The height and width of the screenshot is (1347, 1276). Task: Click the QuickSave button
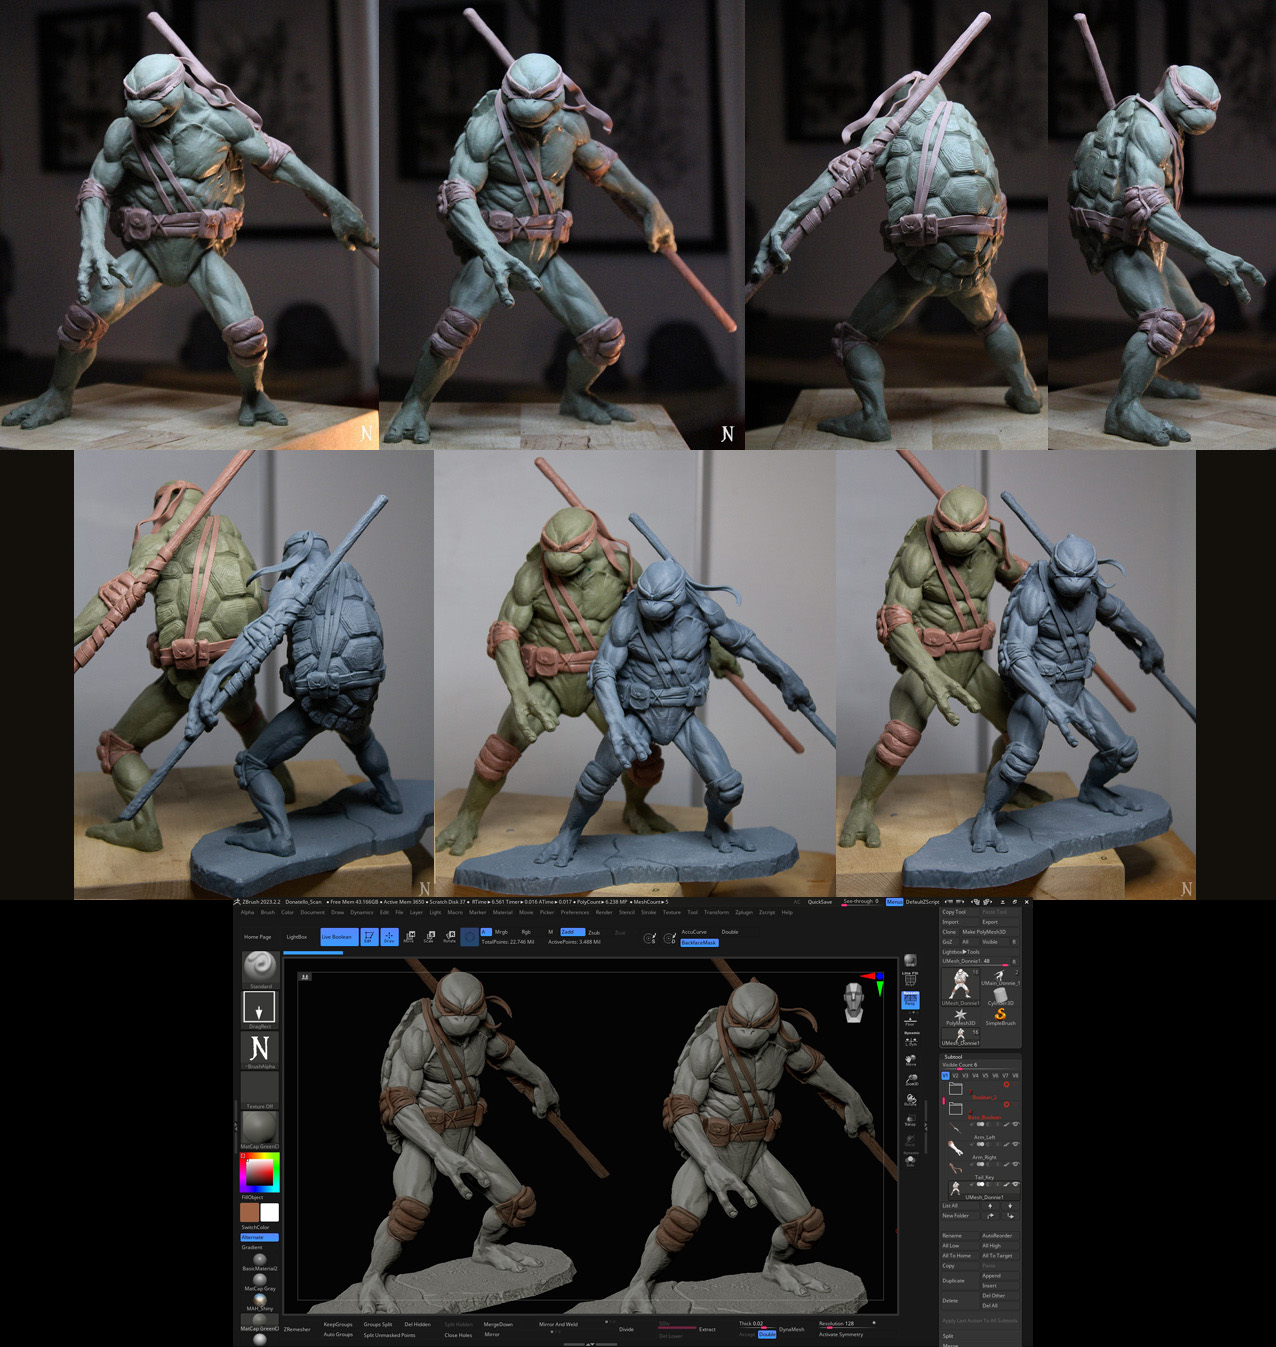coord(820,902)
